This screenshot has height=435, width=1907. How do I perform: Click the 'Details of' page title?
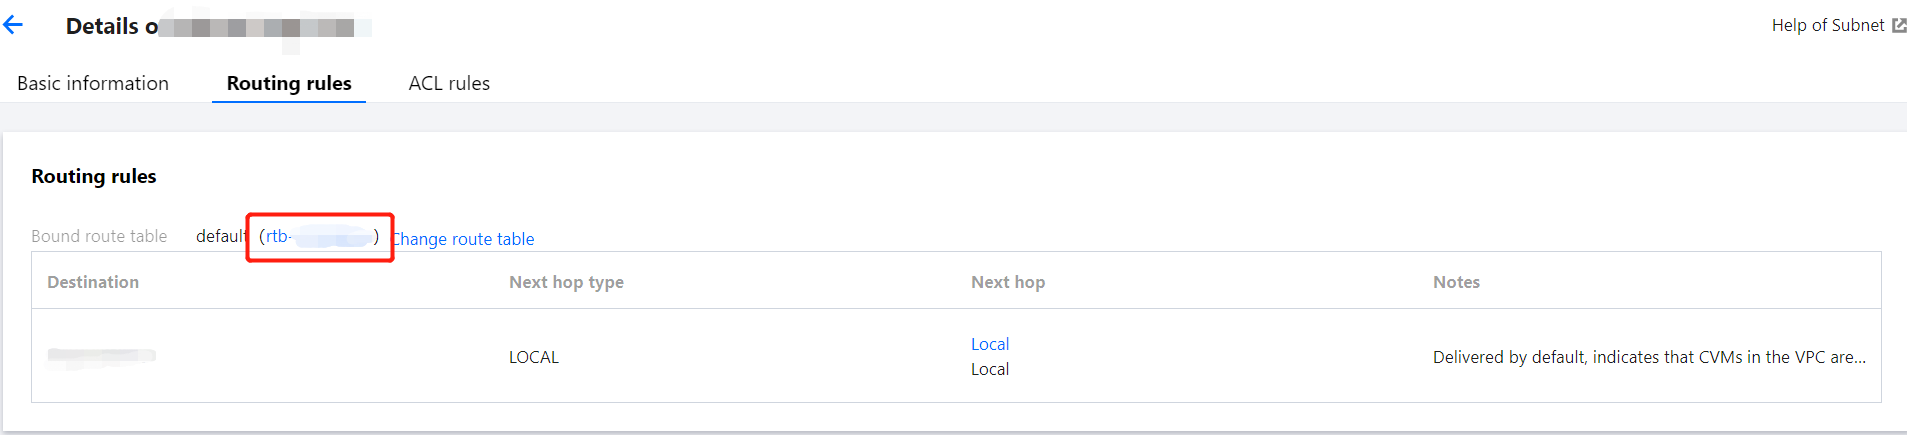click(x=111, y=27)
